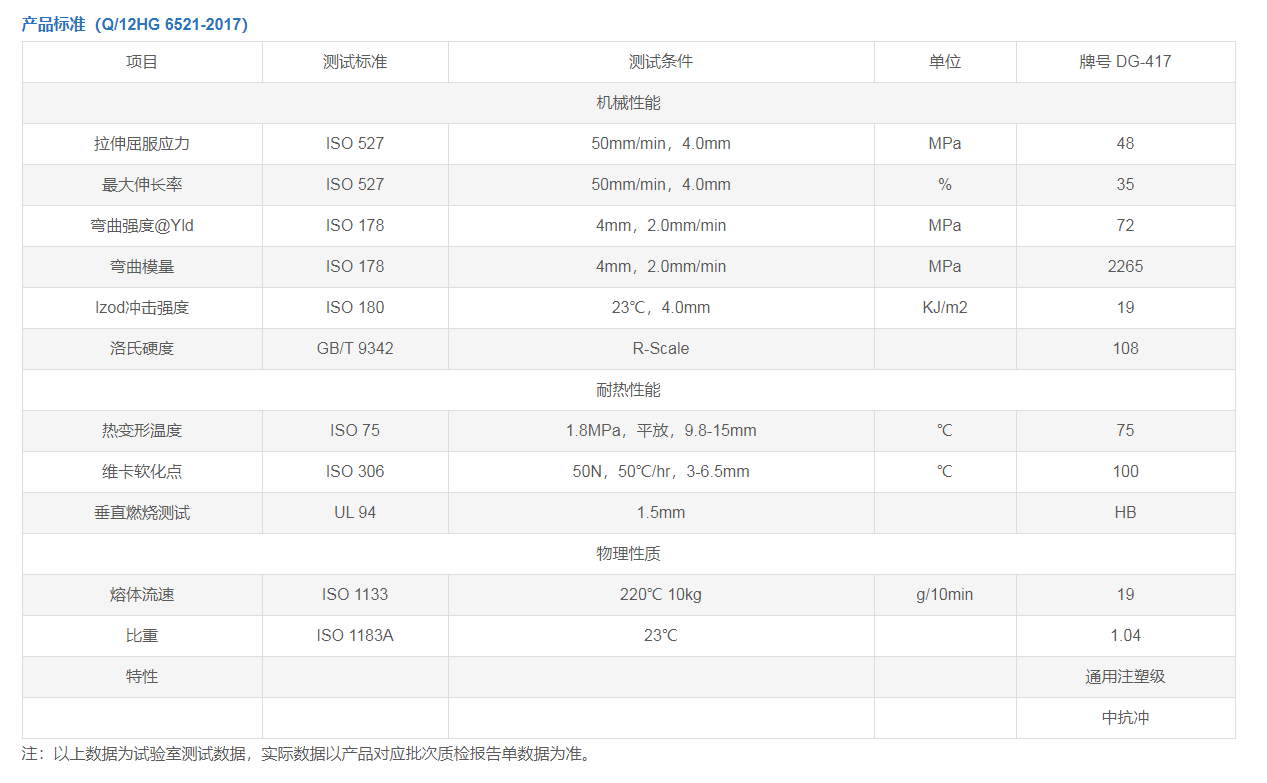This screenshot has height=783, width=1267.
Task: Select the 牌号 DG-417 column header
Action: point(1126,62)
